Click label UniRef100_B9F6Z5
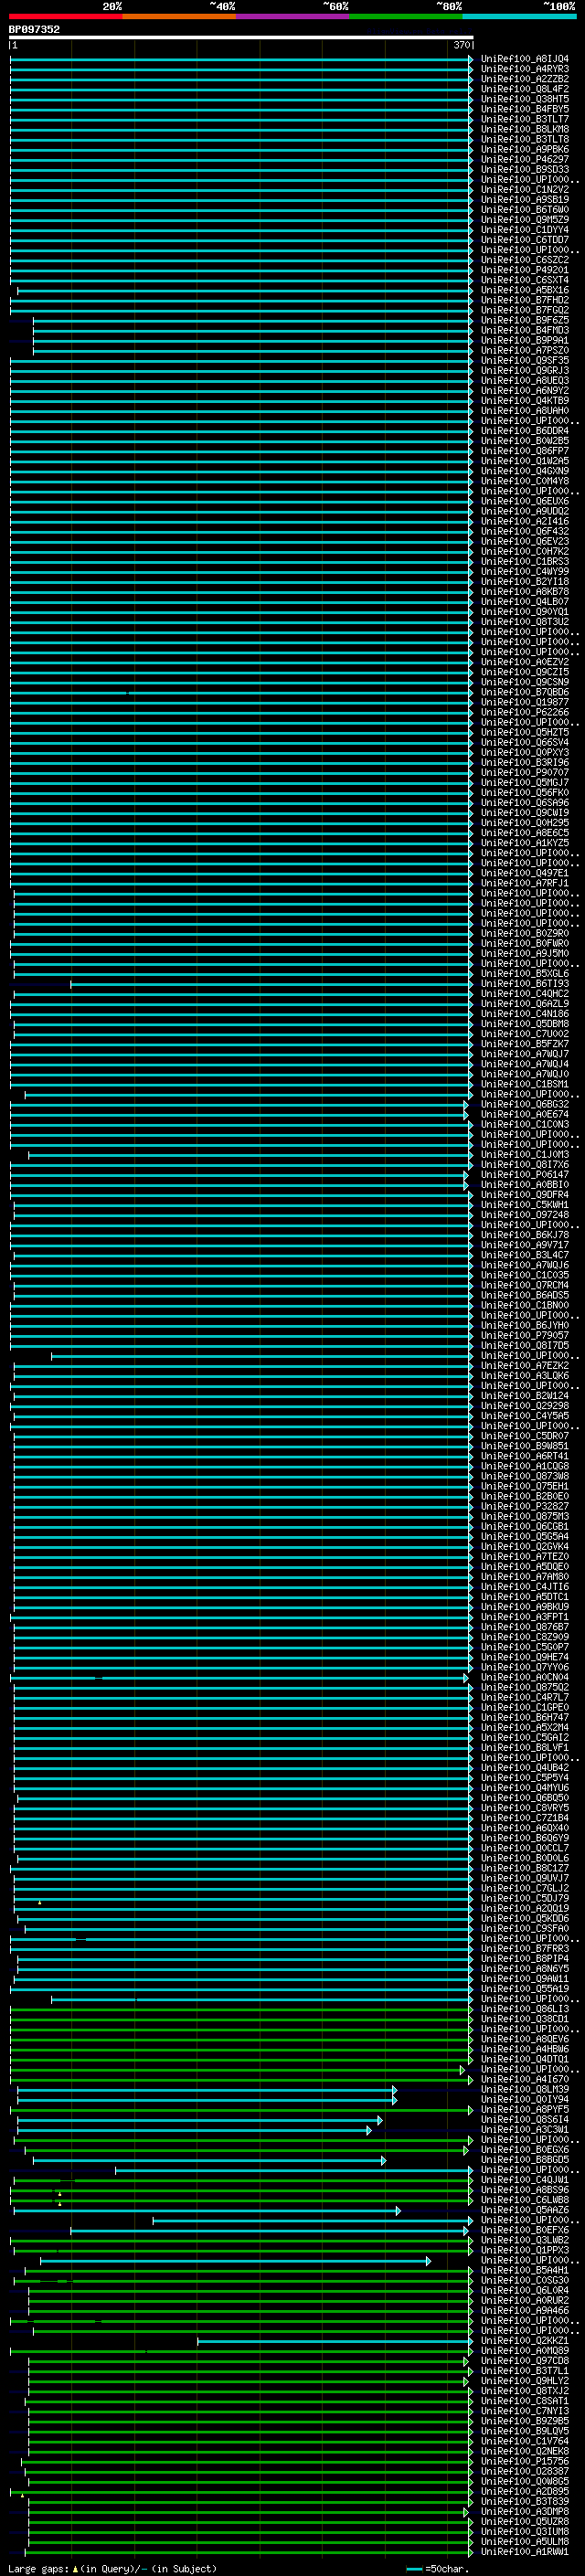The height and width of the screenshot is (2576, 585). pyautogui.click(x=525, y=320)
